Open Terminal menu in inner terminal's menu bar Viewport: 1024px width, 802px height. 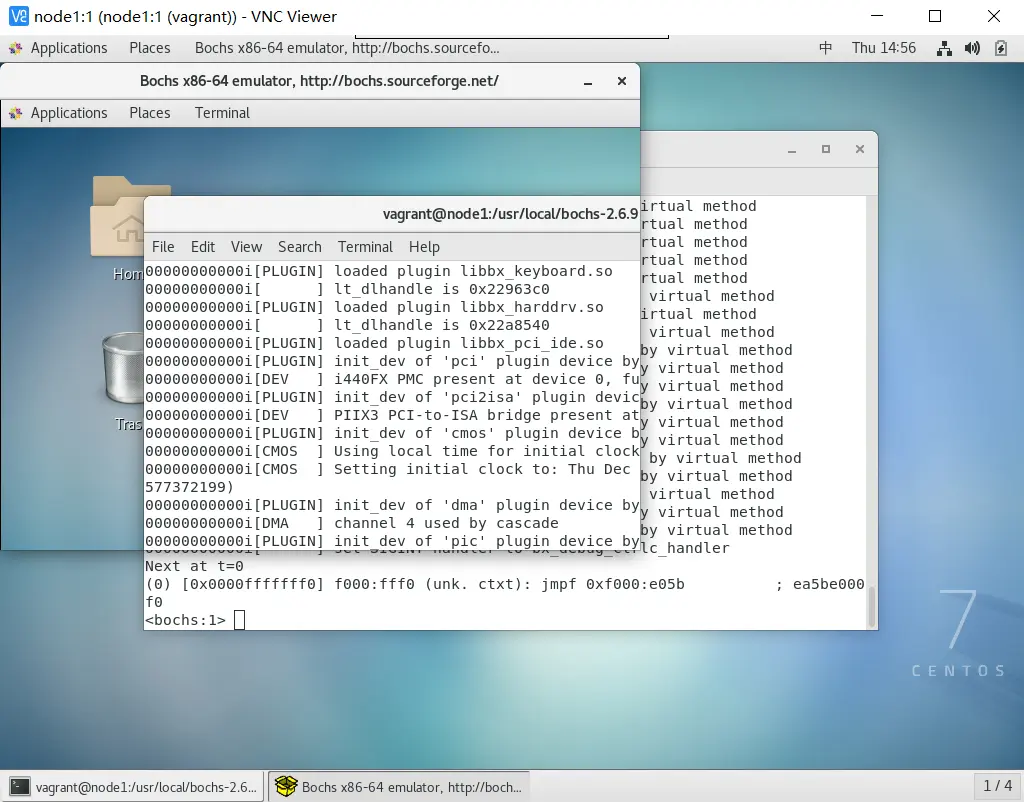(x=365, y=247)
